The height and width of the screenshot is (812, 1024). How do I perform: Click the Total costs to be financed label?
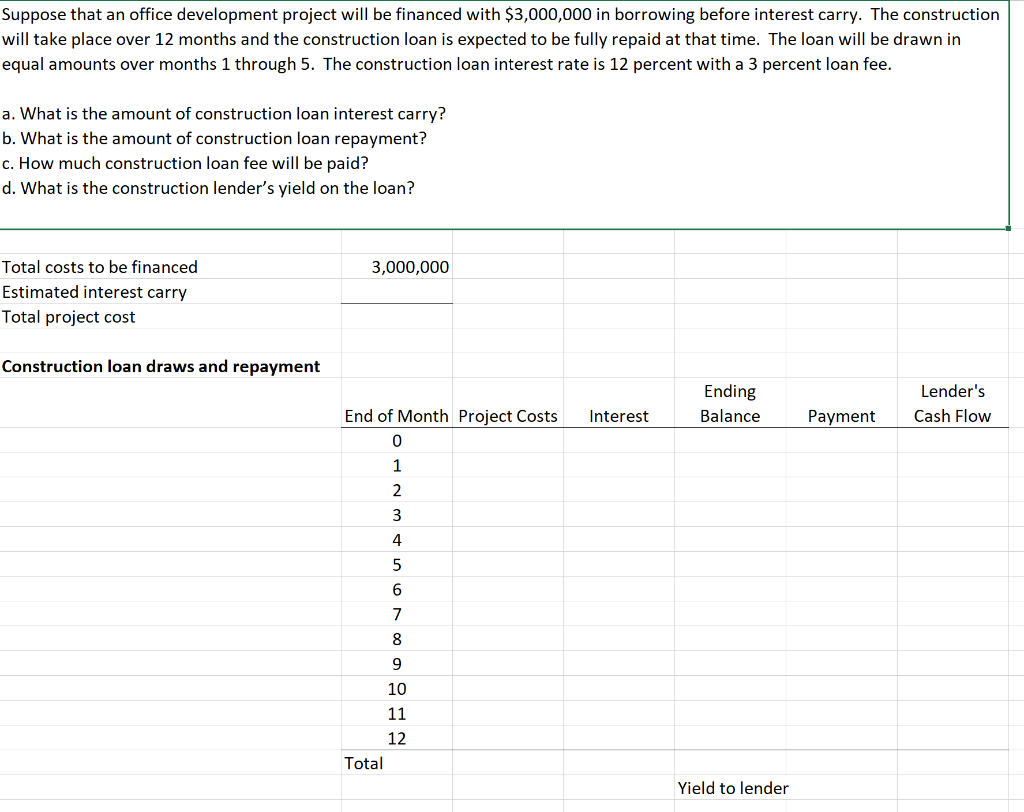(99, 267)
